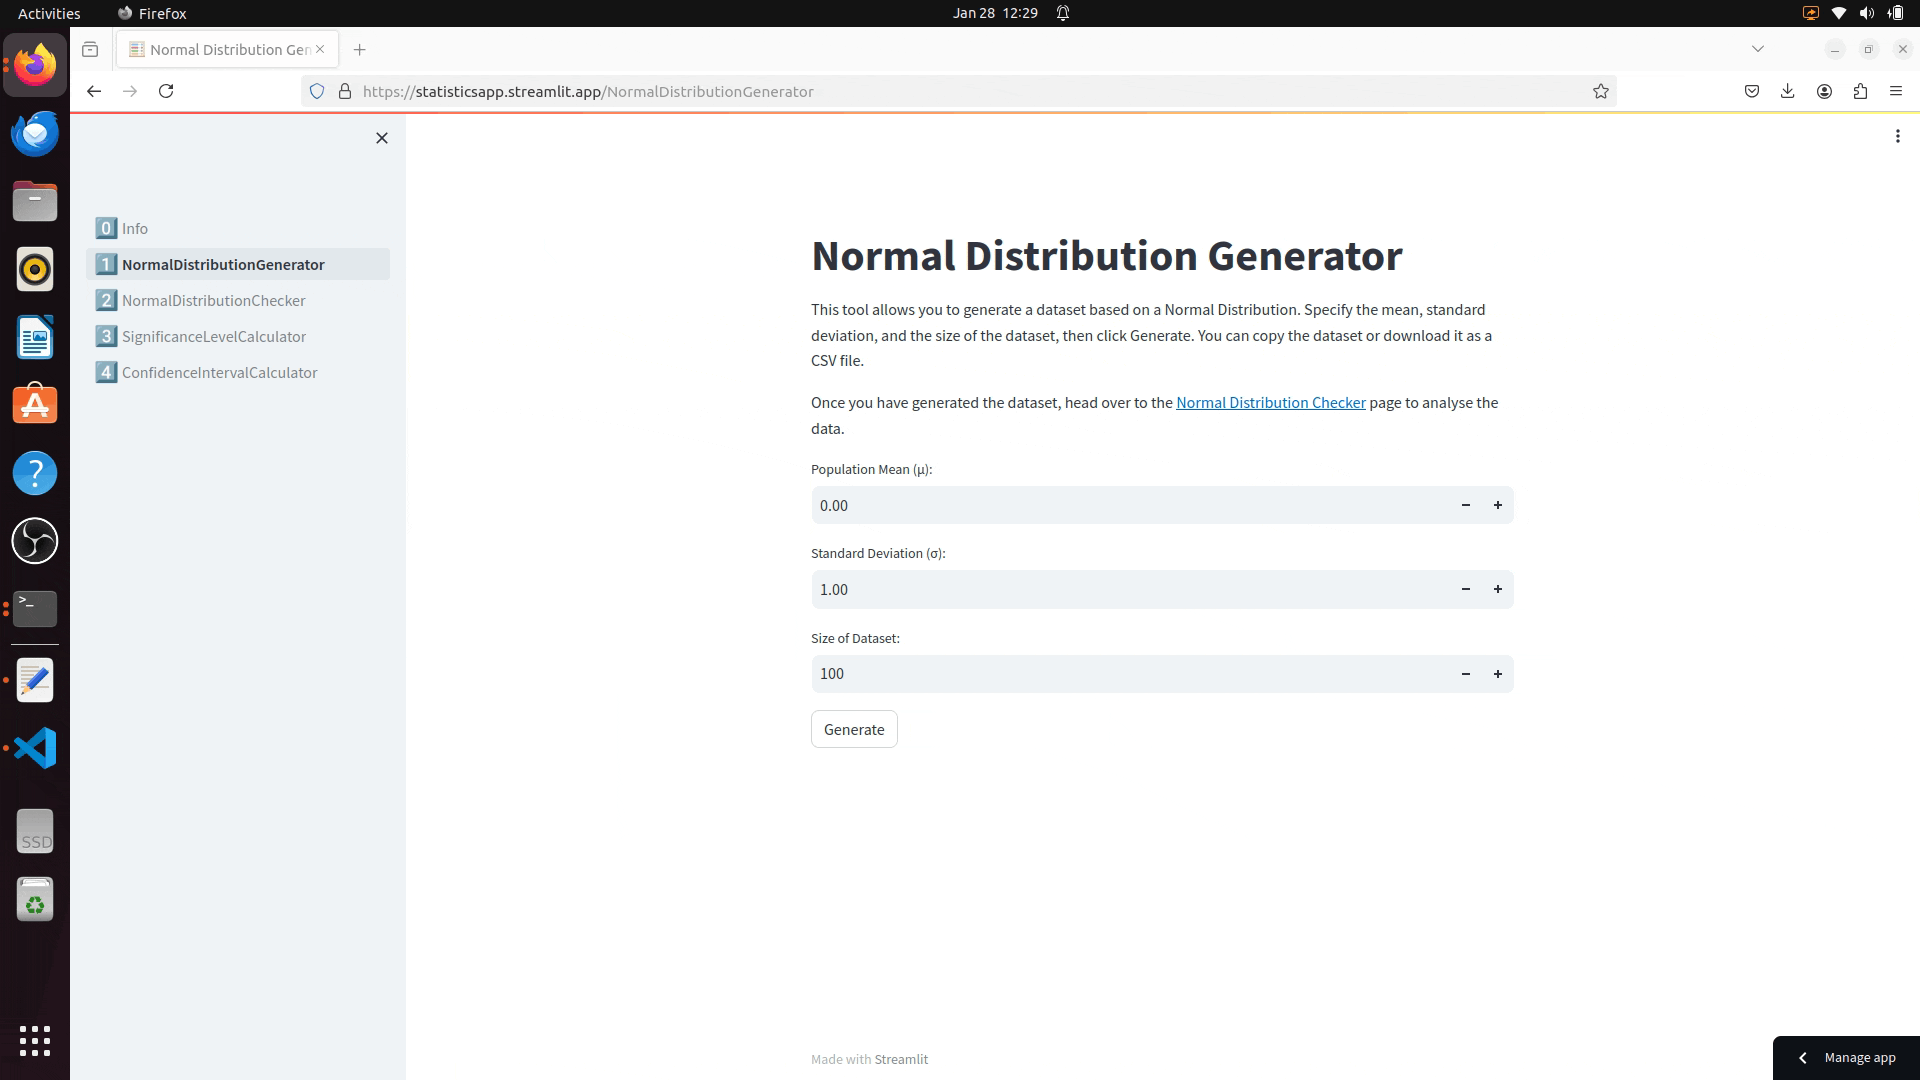Decrease Size of Dataset by minus

pyautogui.click(x=1465, y=674)
